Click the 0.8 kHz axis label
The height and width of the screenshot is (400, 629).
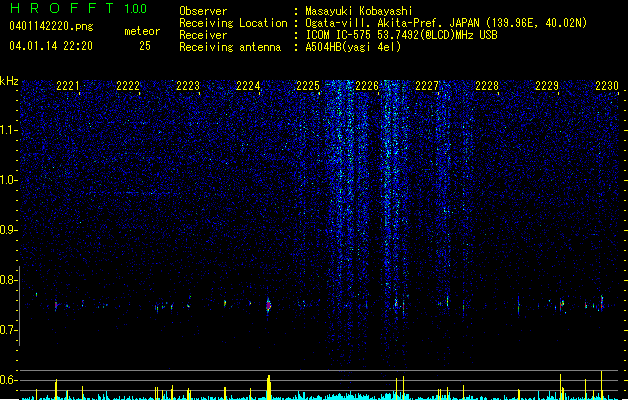[8, 280]
